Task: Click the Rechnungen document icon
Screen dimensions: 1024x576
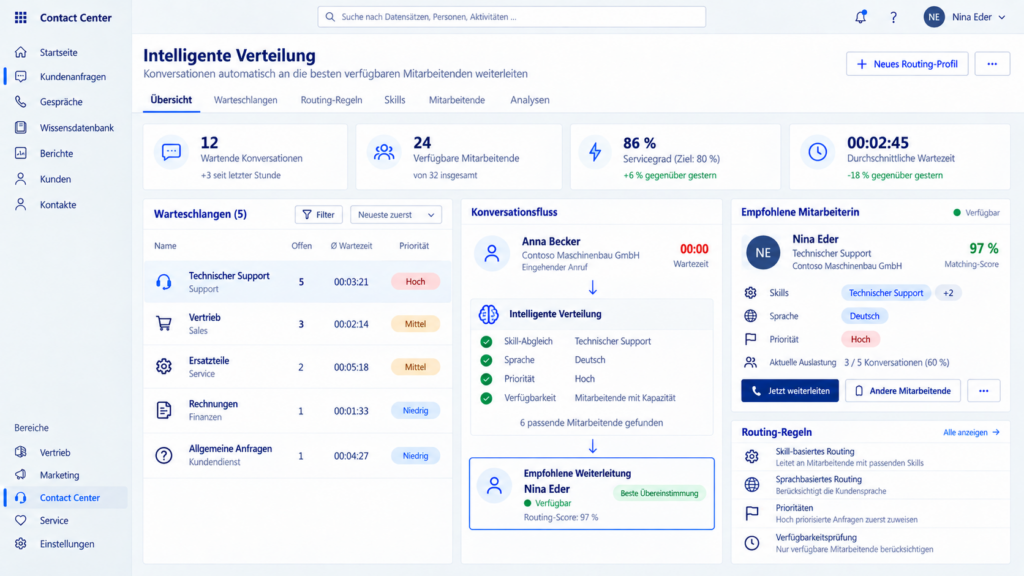Action: (164, 410)
